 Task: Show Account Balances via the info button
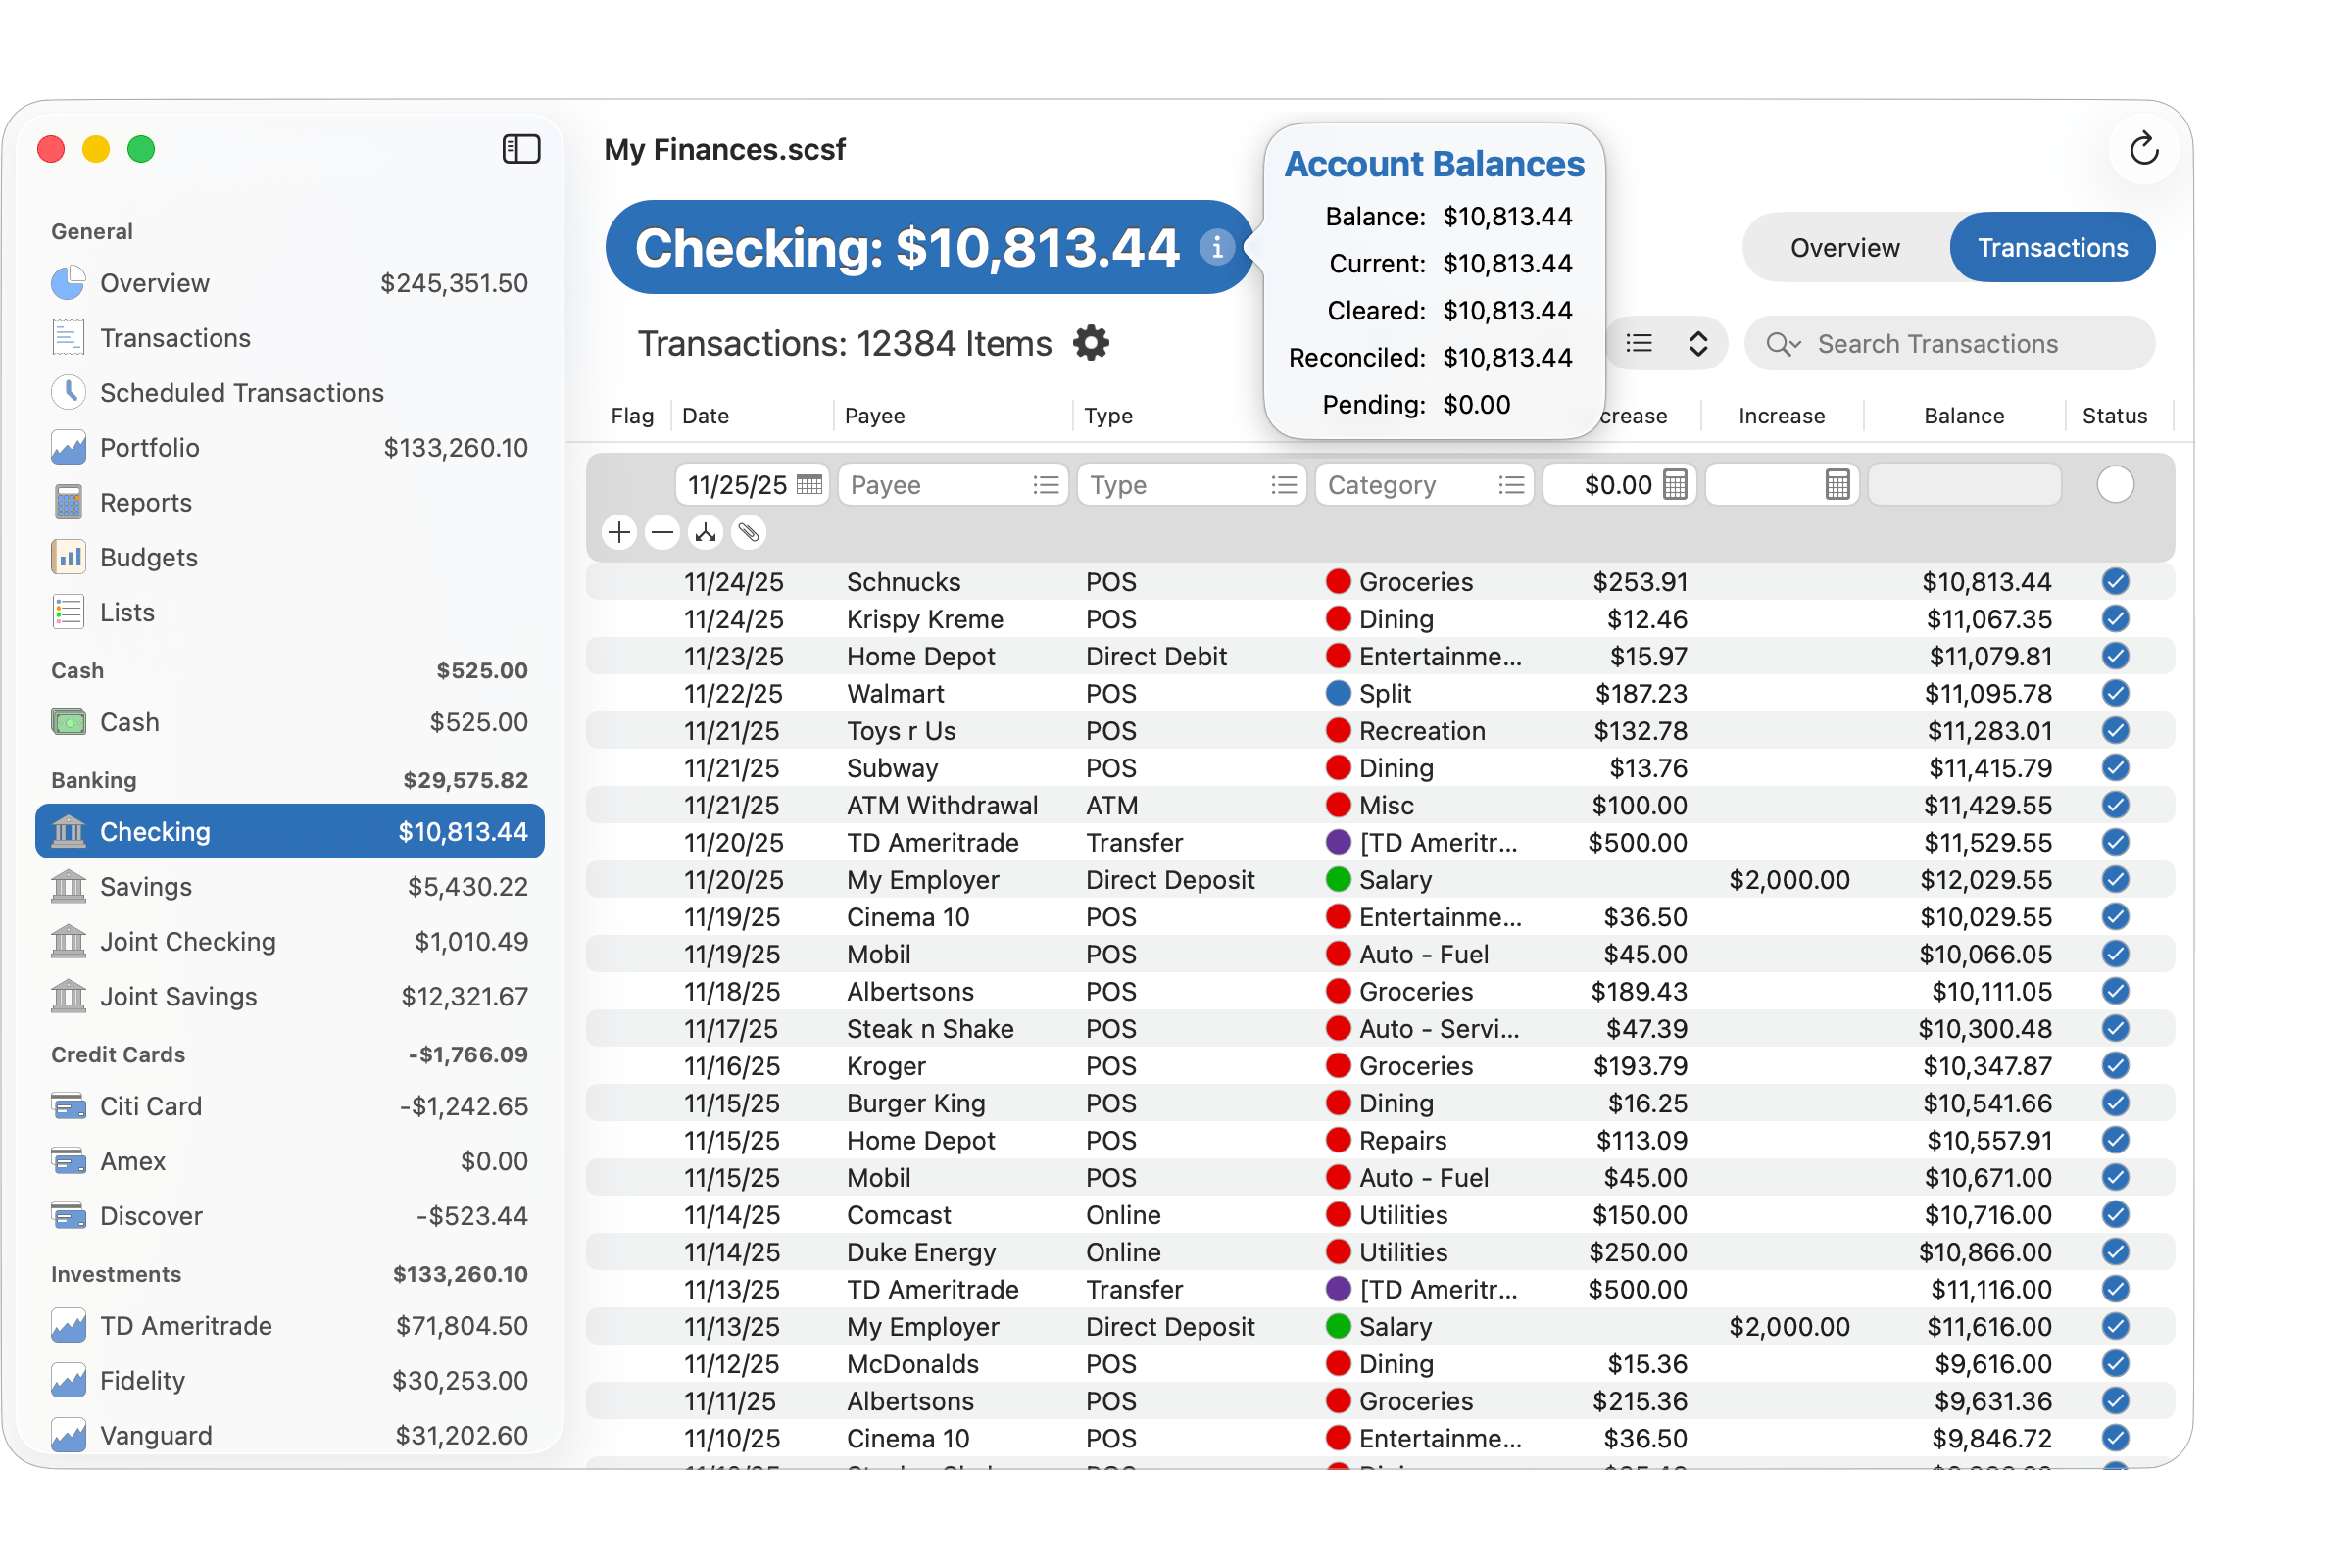point(1217,248)
